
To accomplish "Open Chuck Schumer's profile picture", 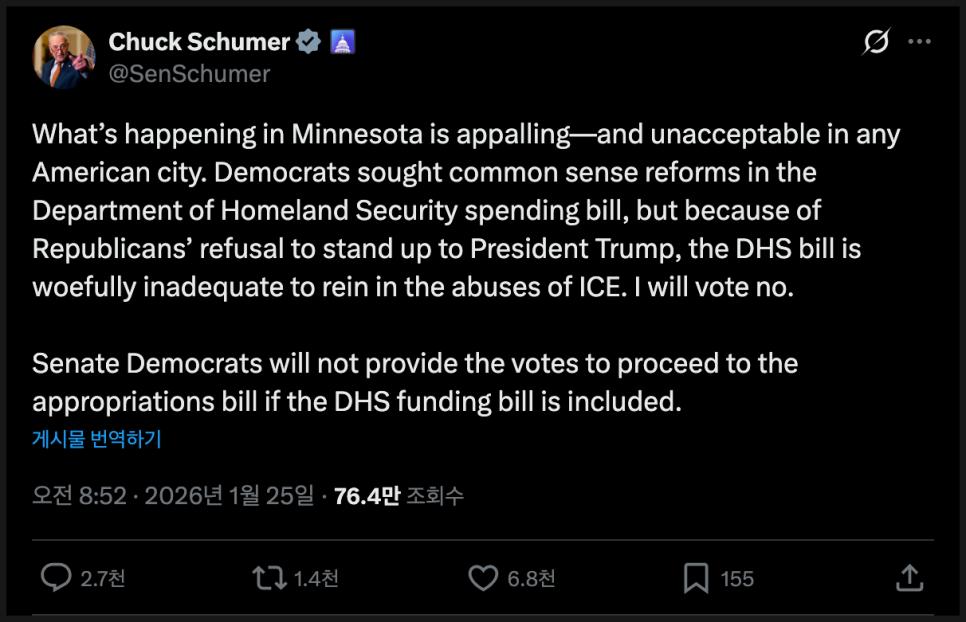I will (64, 57).
